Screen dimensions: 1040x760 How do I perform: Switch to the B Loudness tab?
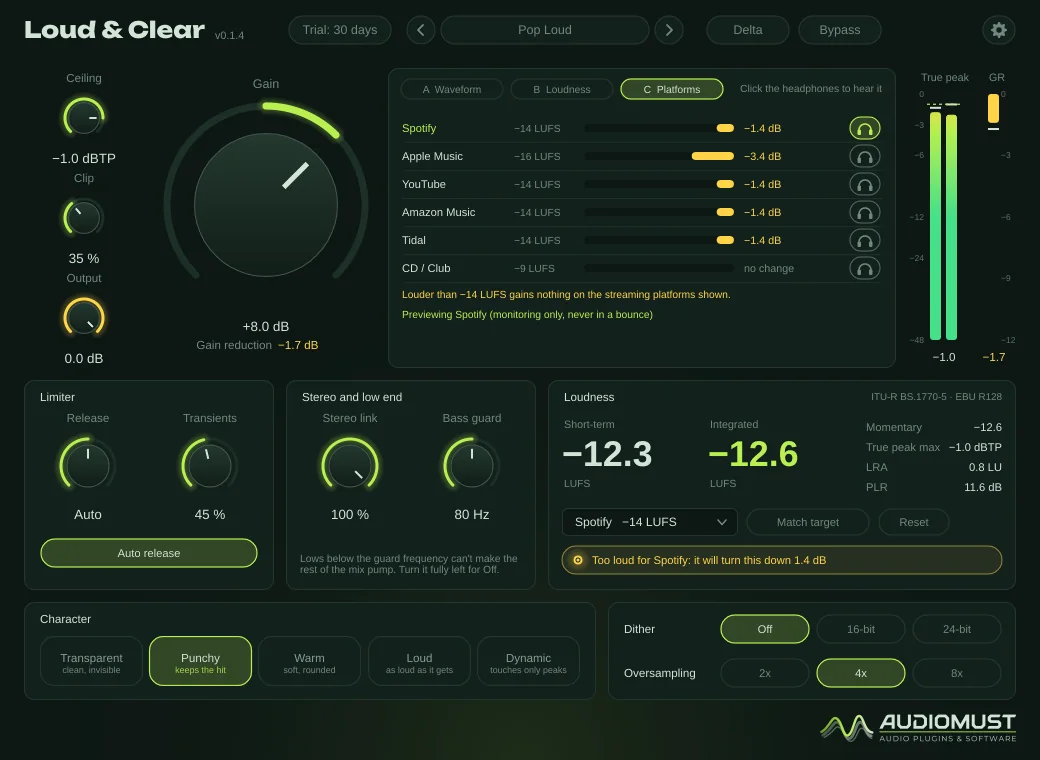pos(562,89)
